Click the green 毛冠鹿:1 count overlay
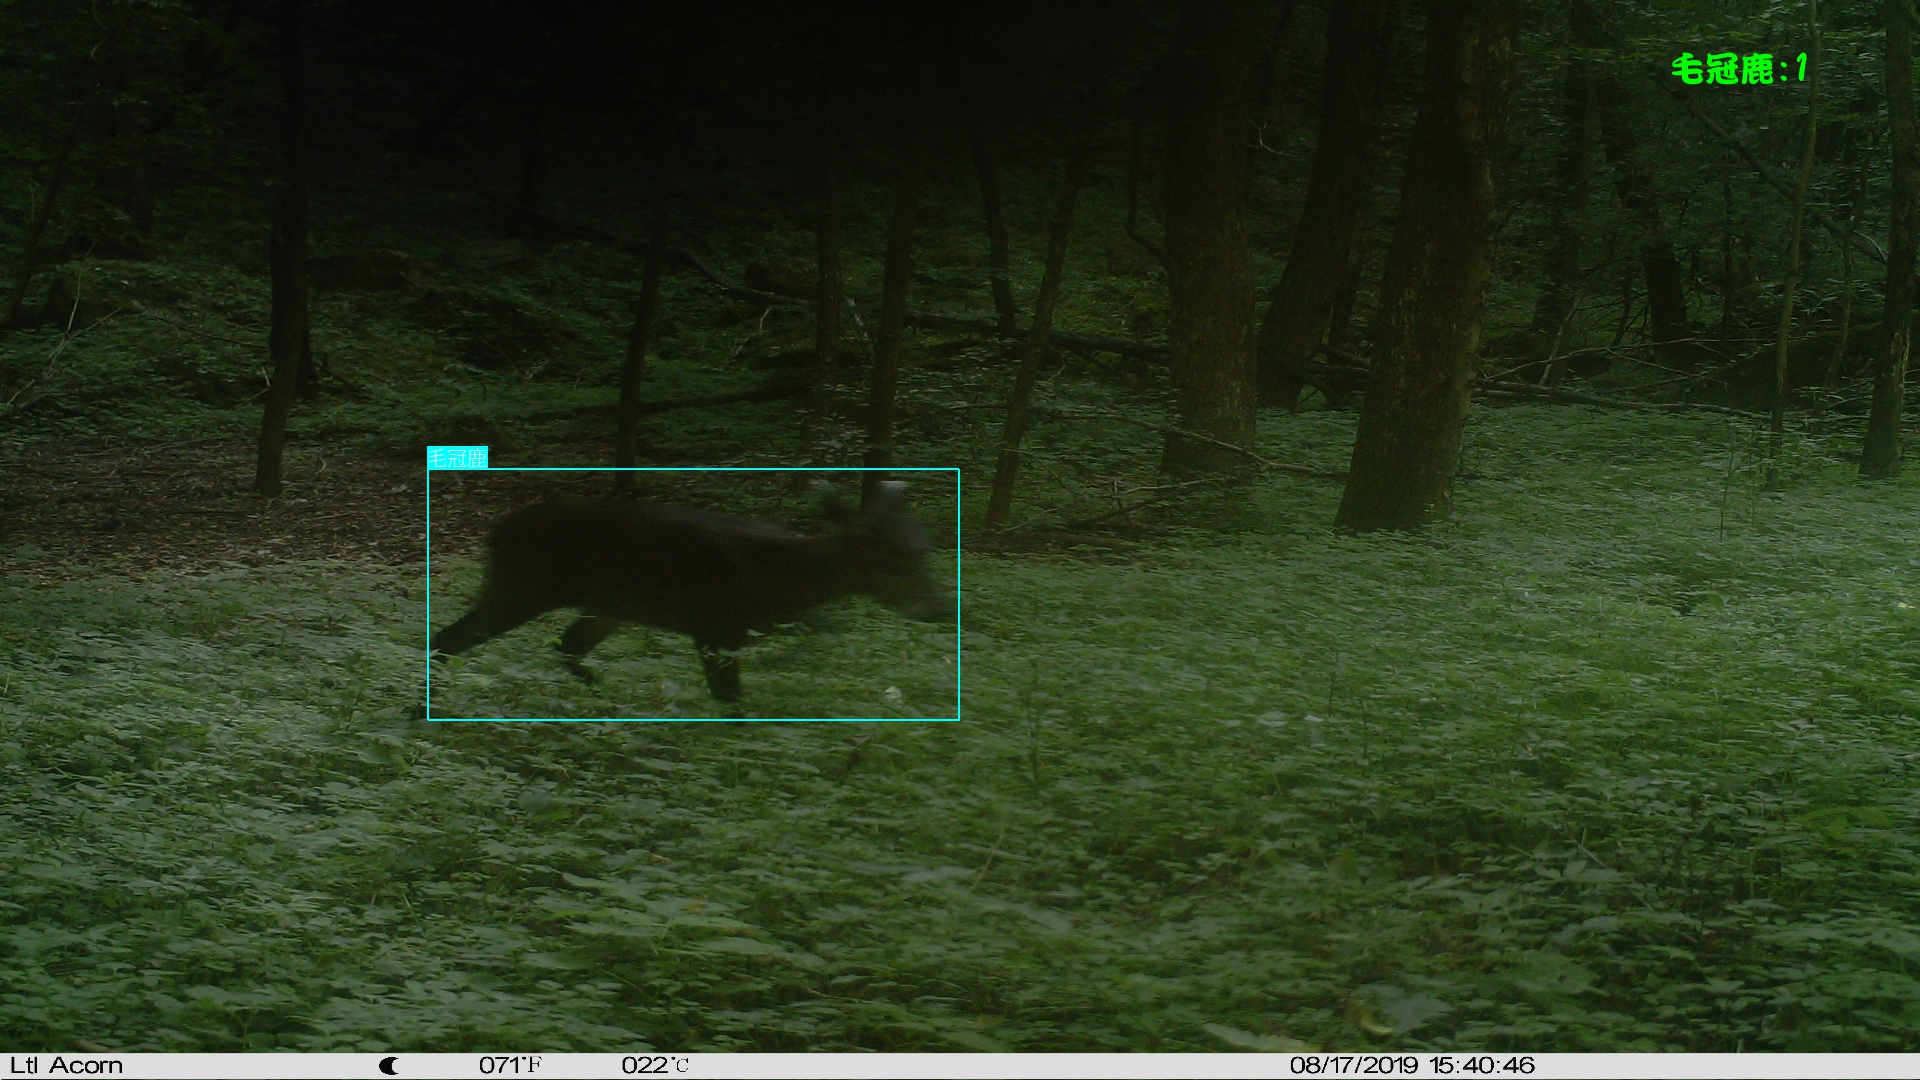This screenshot has height=1080, width=1920. tap(1739, 69)
